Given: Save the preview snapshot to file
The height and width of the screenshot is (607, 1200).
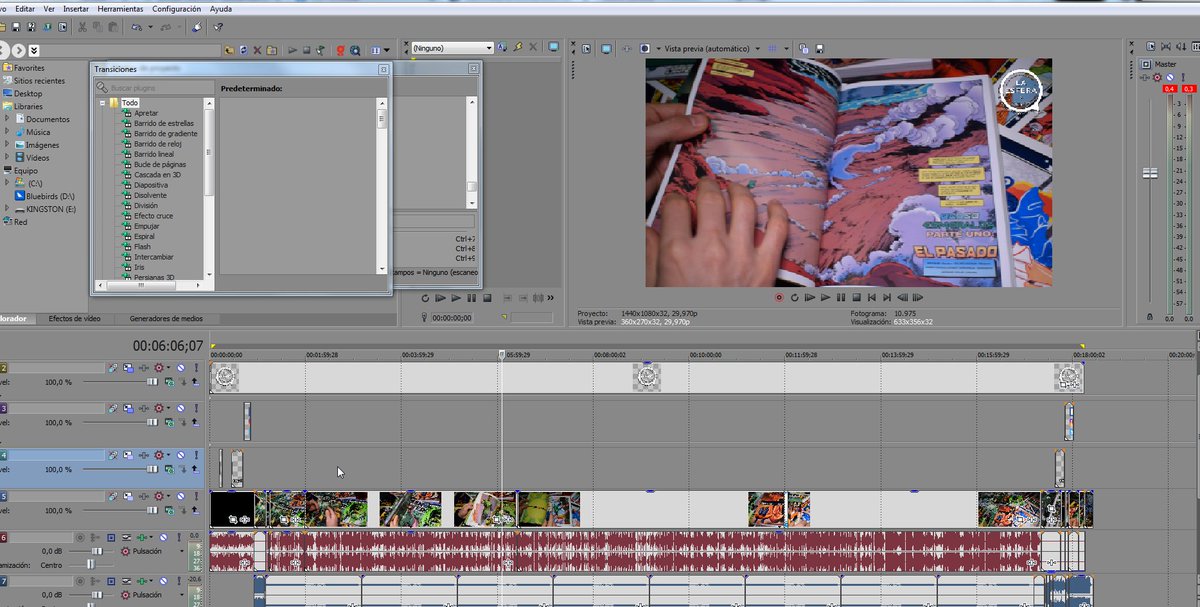Looking at the screenshot, I should point(820,49).
